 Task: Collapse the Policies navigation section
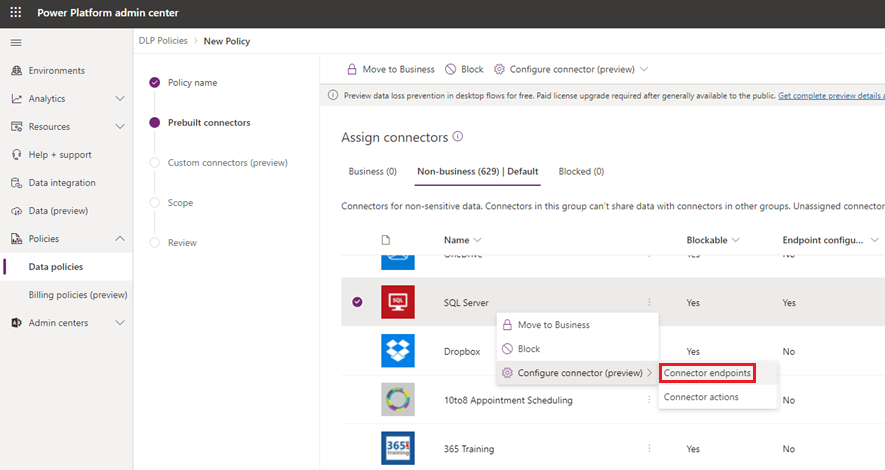[x=120, y=239]
